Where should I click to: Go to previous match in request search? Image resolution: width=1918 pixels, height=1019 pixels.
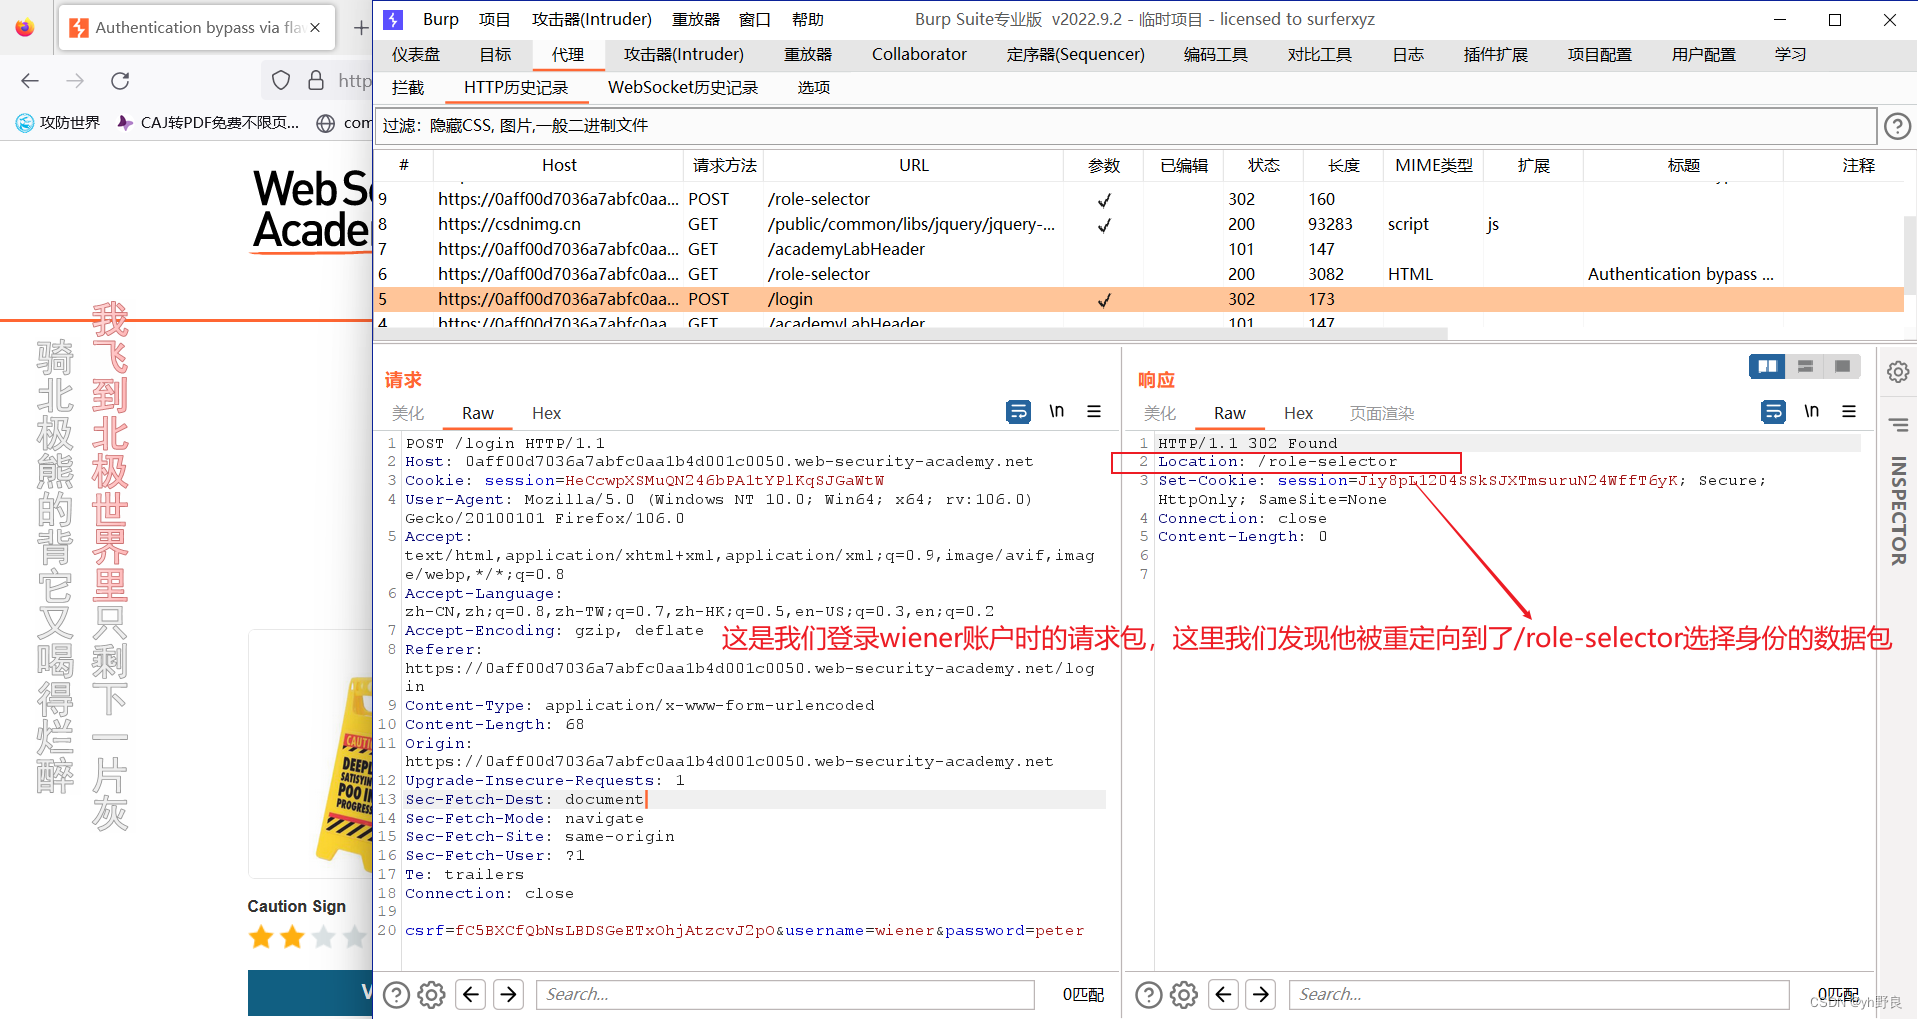coord(471,994)
